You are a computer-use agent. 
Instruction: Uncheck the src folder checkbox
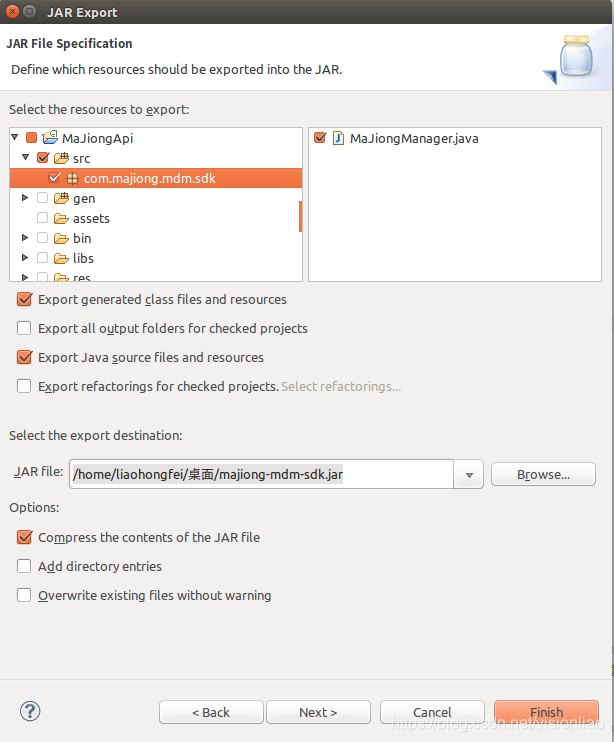[43, 158]
